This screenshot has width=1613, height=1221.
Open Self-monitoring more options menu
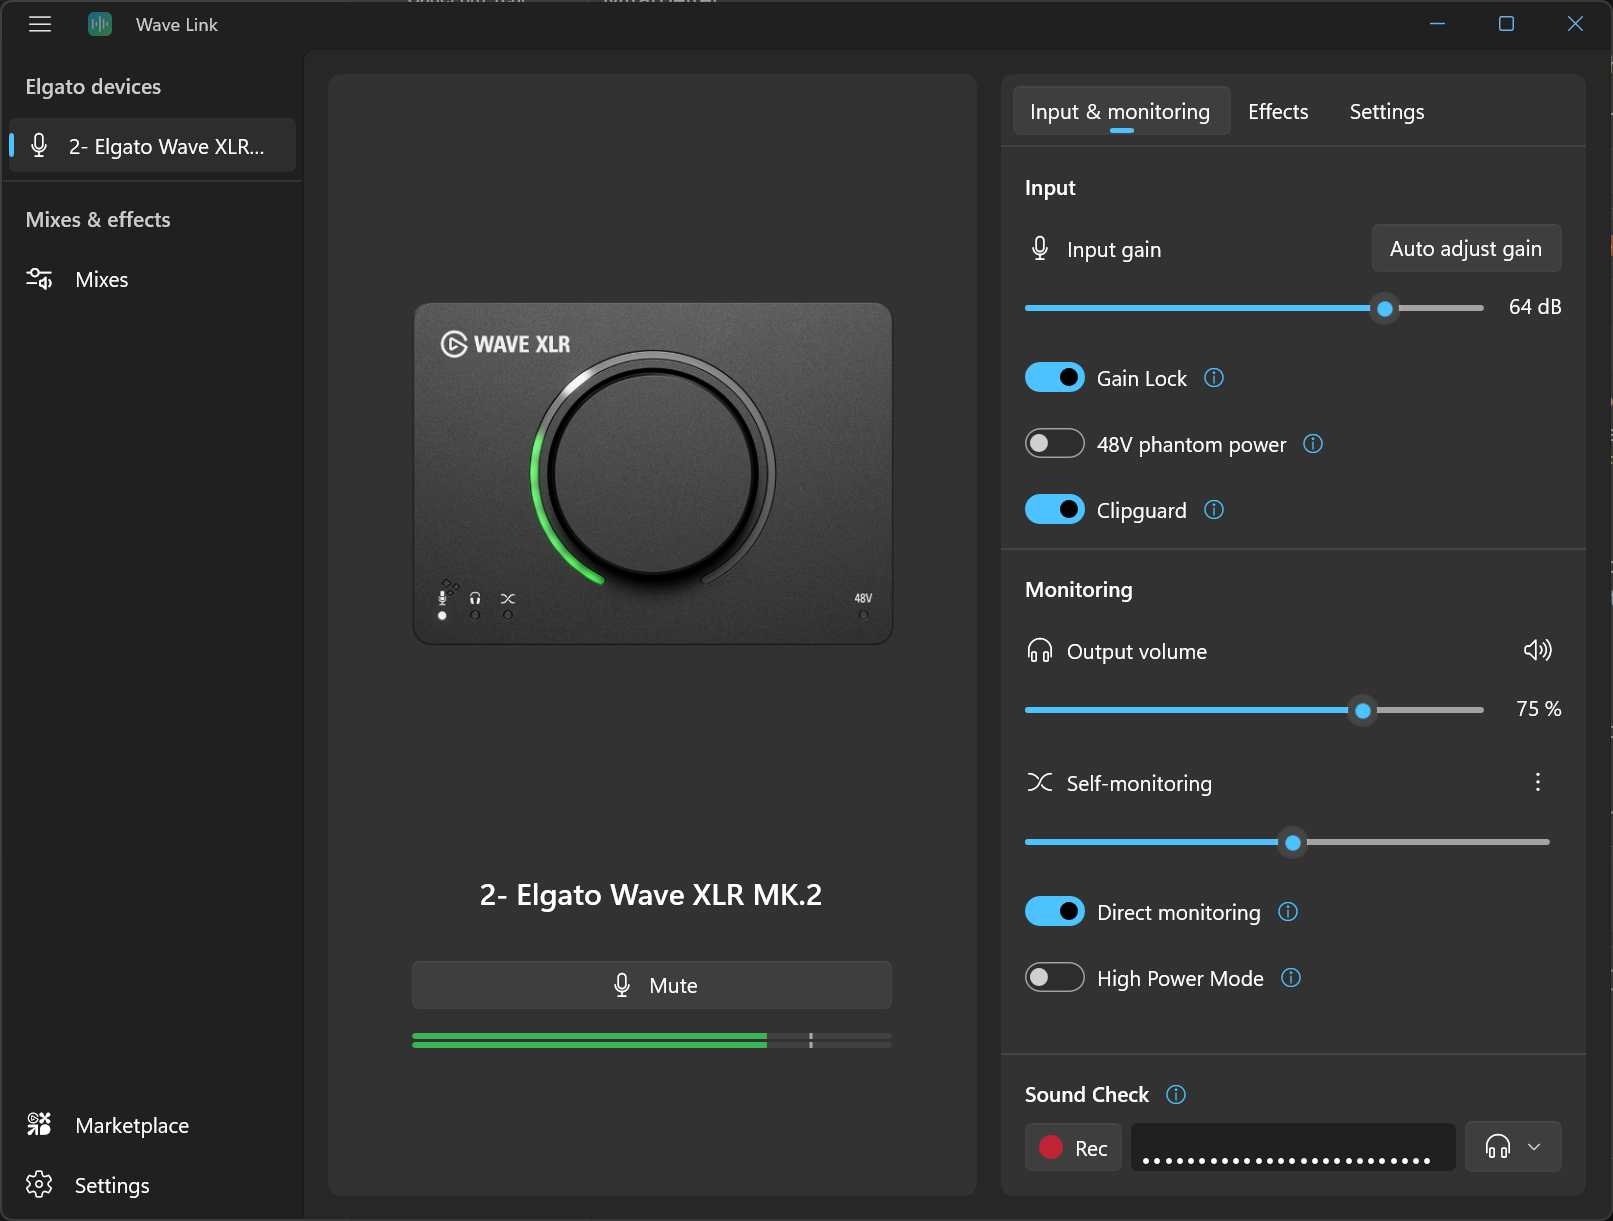[1538, 782]
